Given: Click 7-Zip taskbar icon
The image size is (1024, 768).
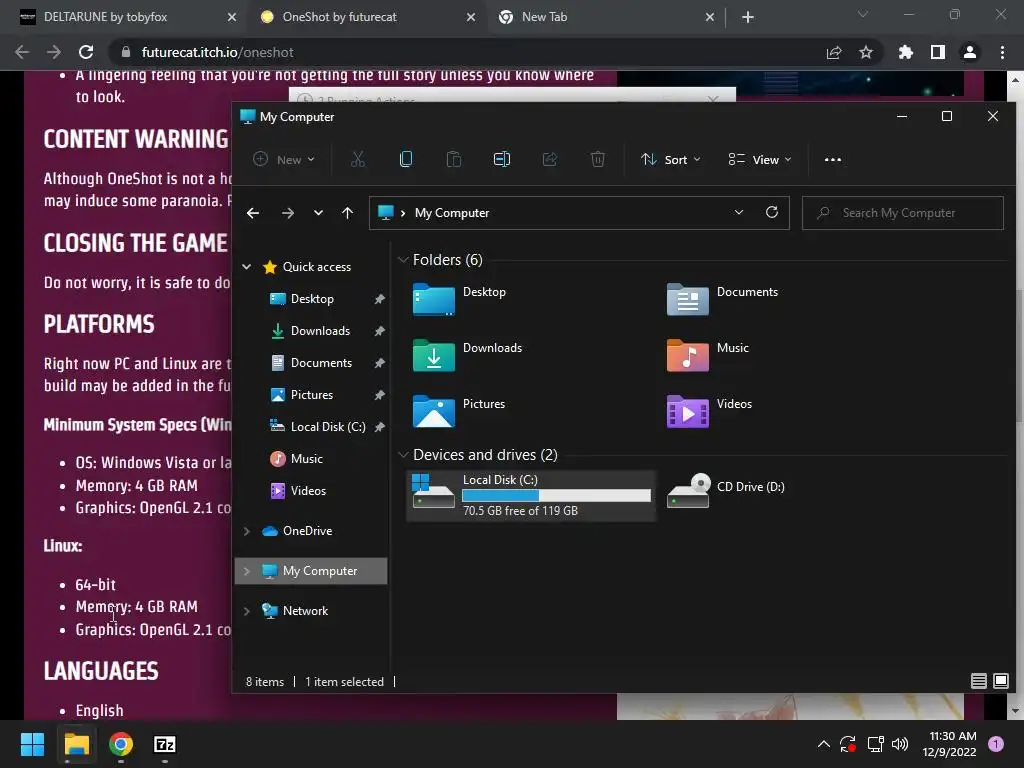Looking at the screenshot, I should point(165,744).
